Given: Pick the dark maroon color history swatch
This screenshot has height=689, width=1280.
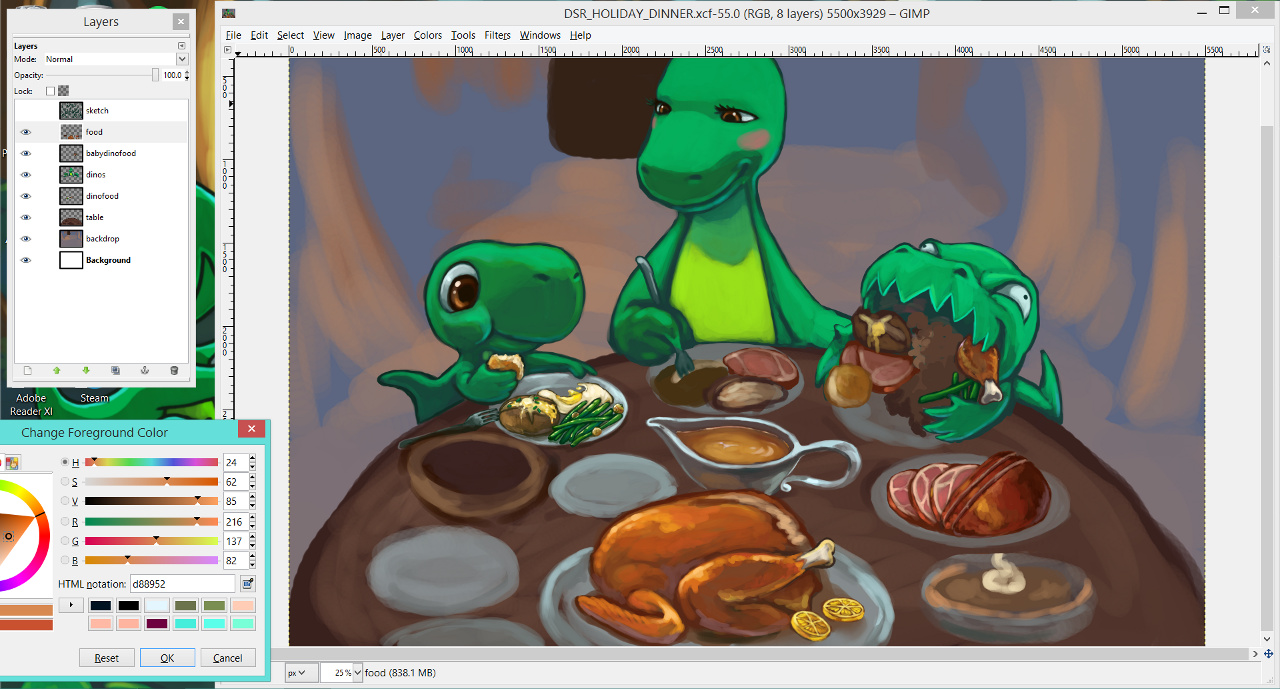Looking at the screenshot, I should click(157, 624).
